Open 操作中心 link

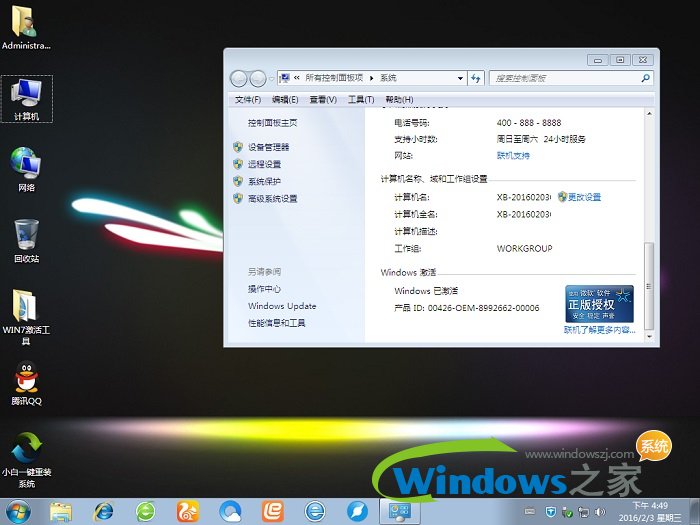(x=264, y=289)
